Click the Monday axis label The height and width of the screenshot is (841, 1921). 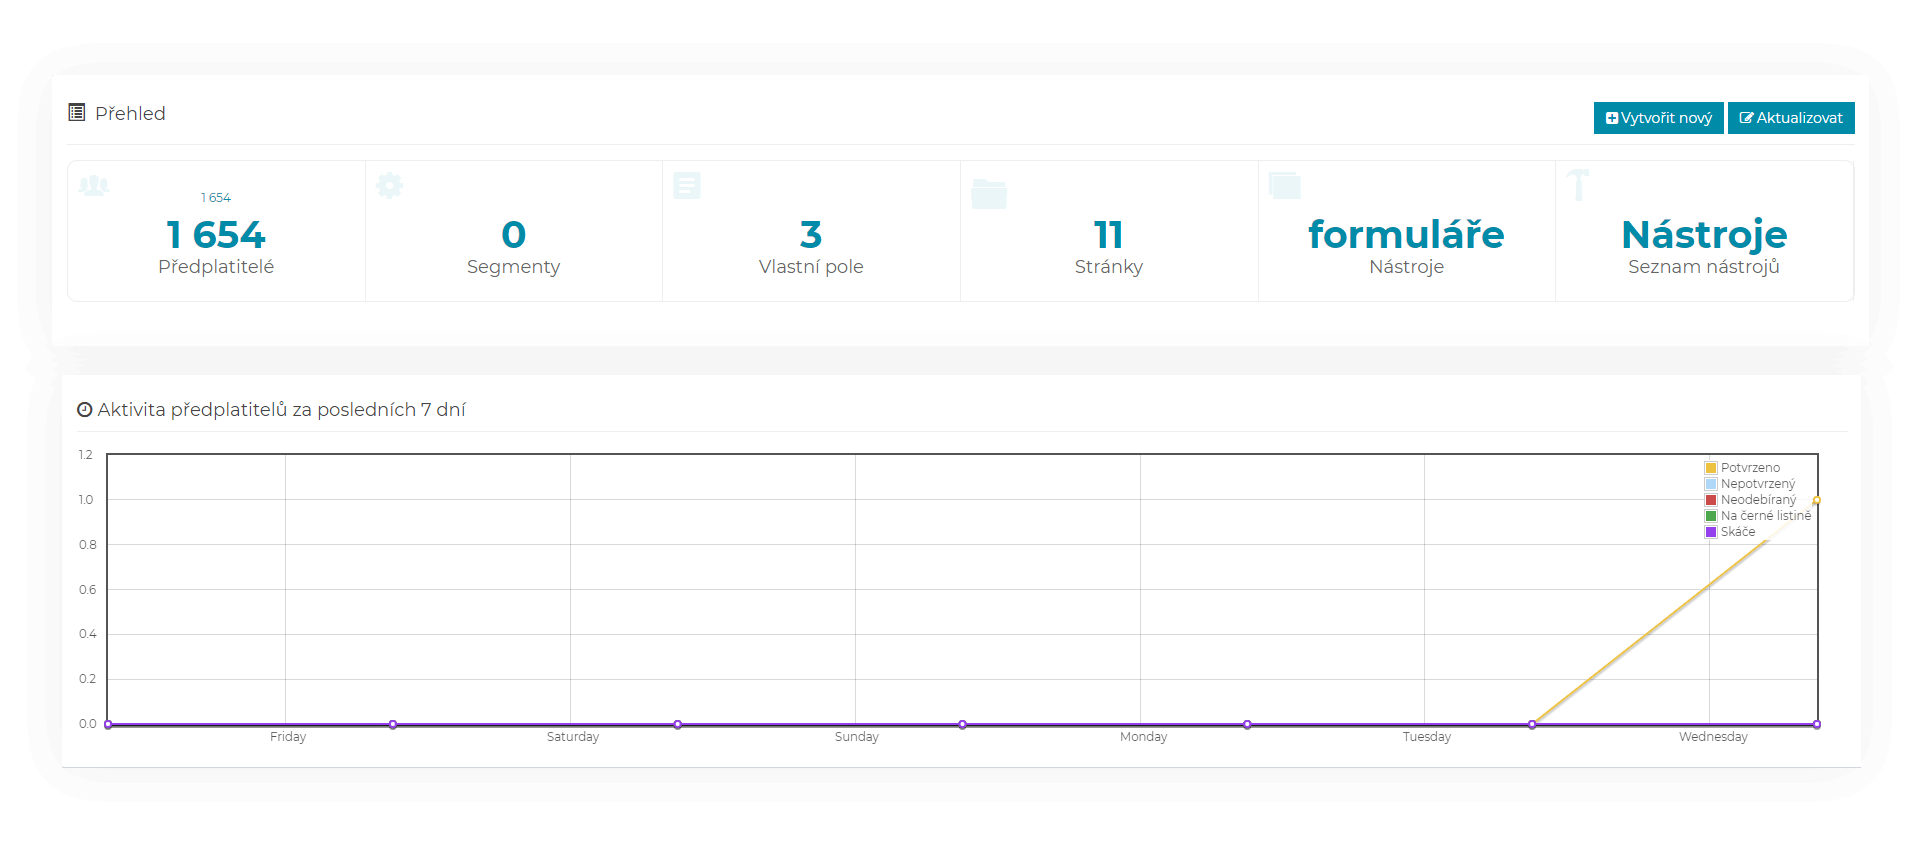coord(1143,737)
